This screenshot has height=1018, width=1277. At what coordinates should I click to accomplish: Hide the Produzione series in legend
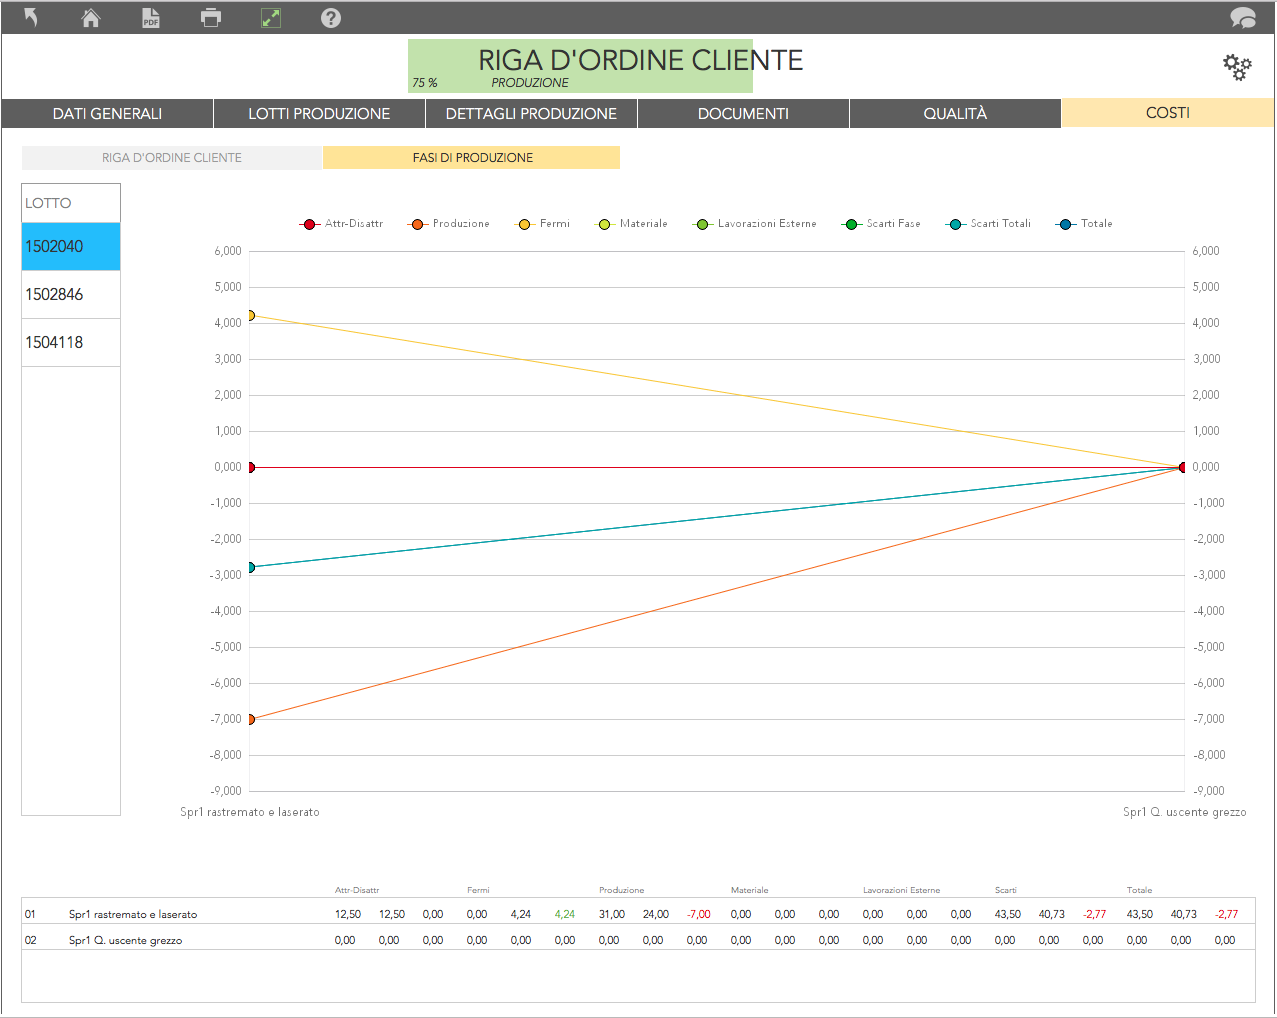[x=449, y=224]
